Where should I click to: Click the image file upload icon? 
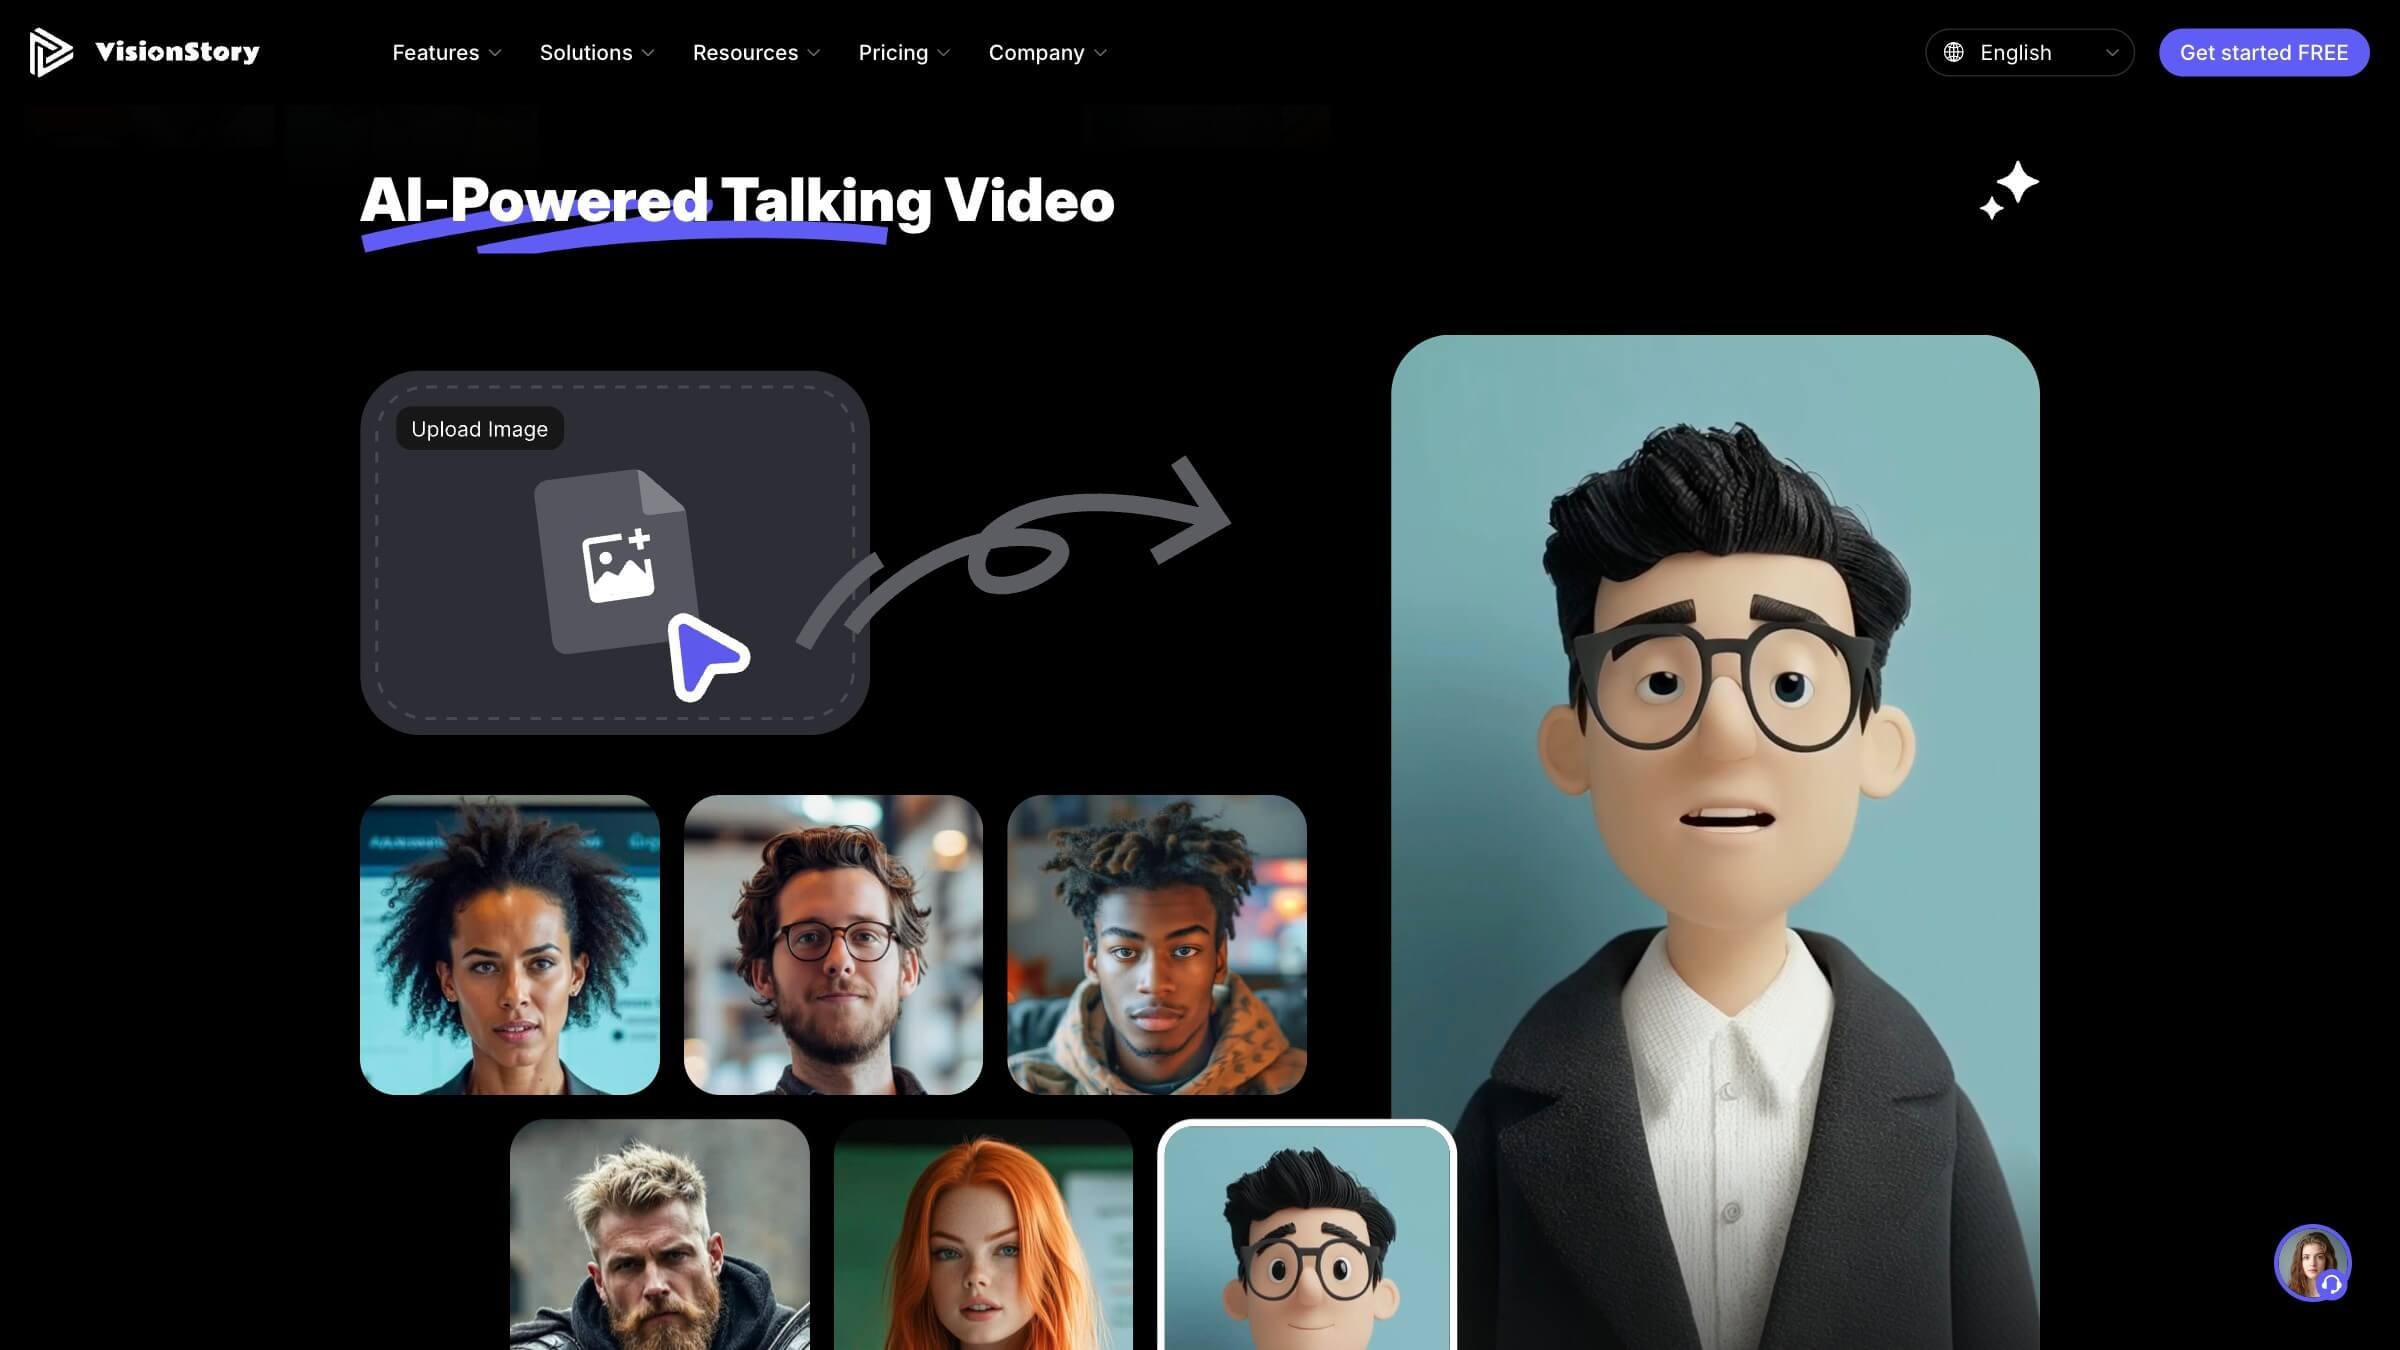tap(617, 564)
